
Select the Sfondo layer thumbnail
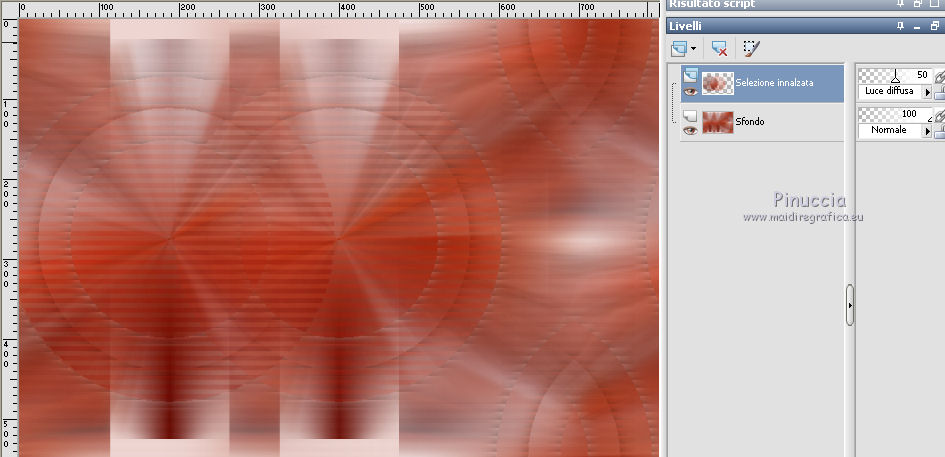pyautogui.click(x=718, y=122)
